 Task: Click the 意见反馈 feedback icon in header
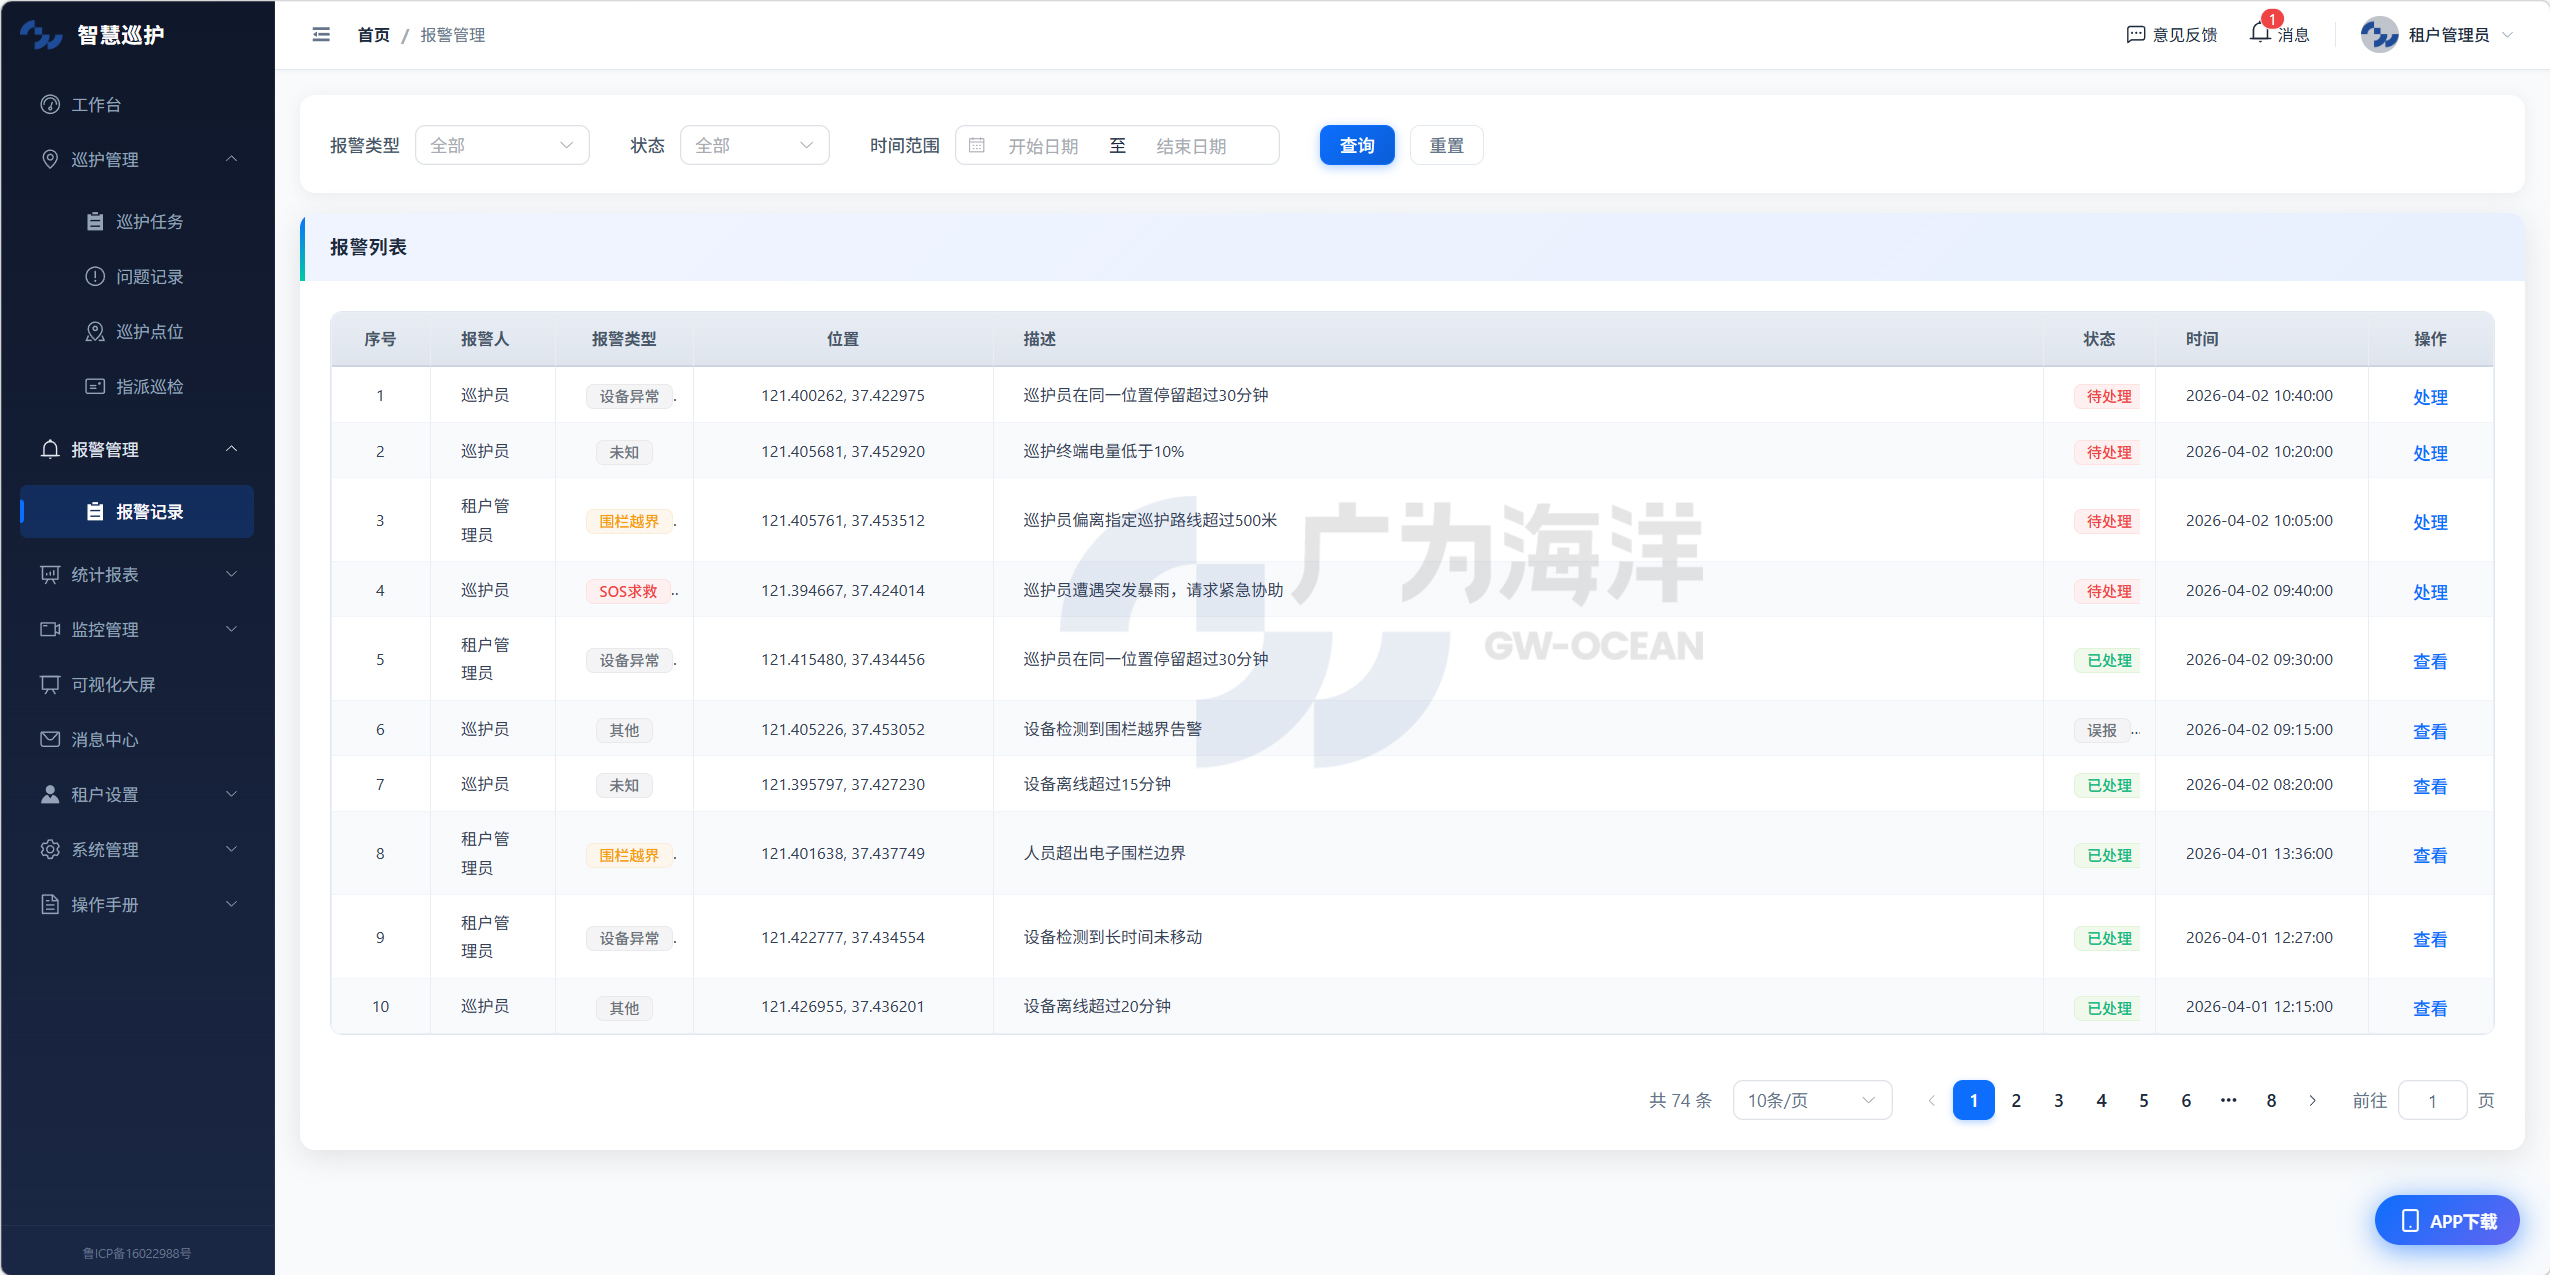click(x=2134, y=33)
